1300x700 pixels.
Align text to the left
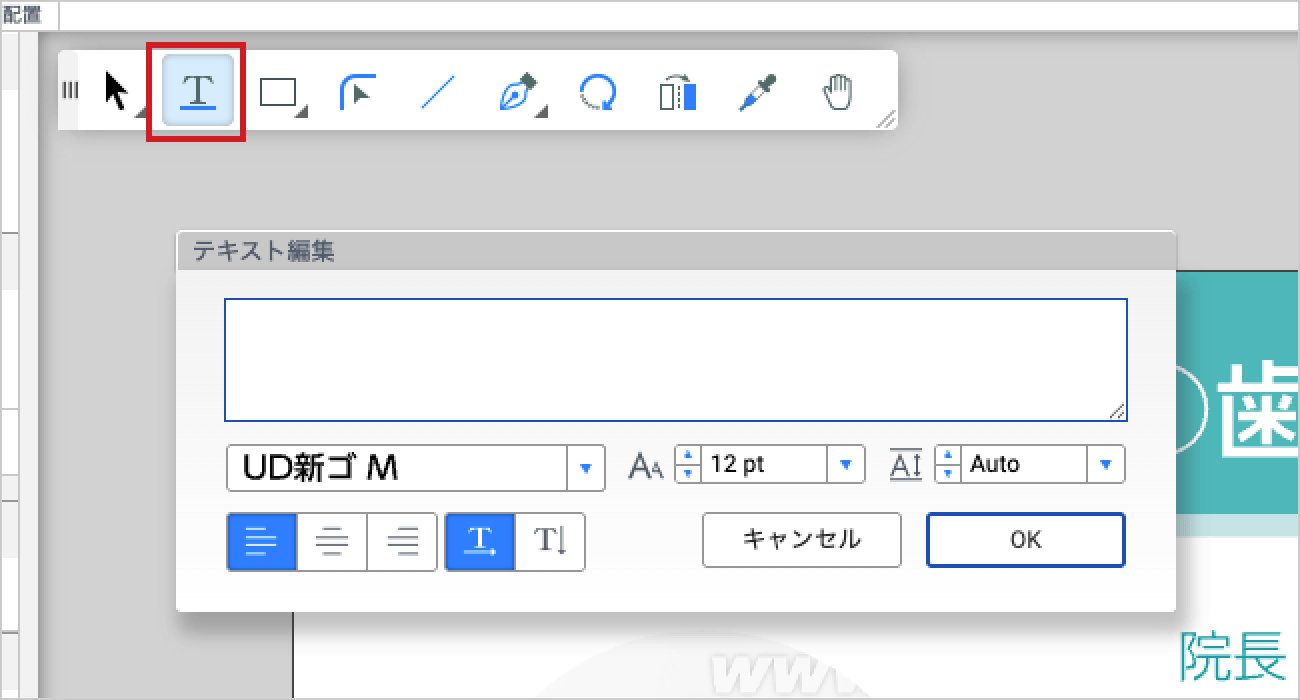tap(262, 542)
